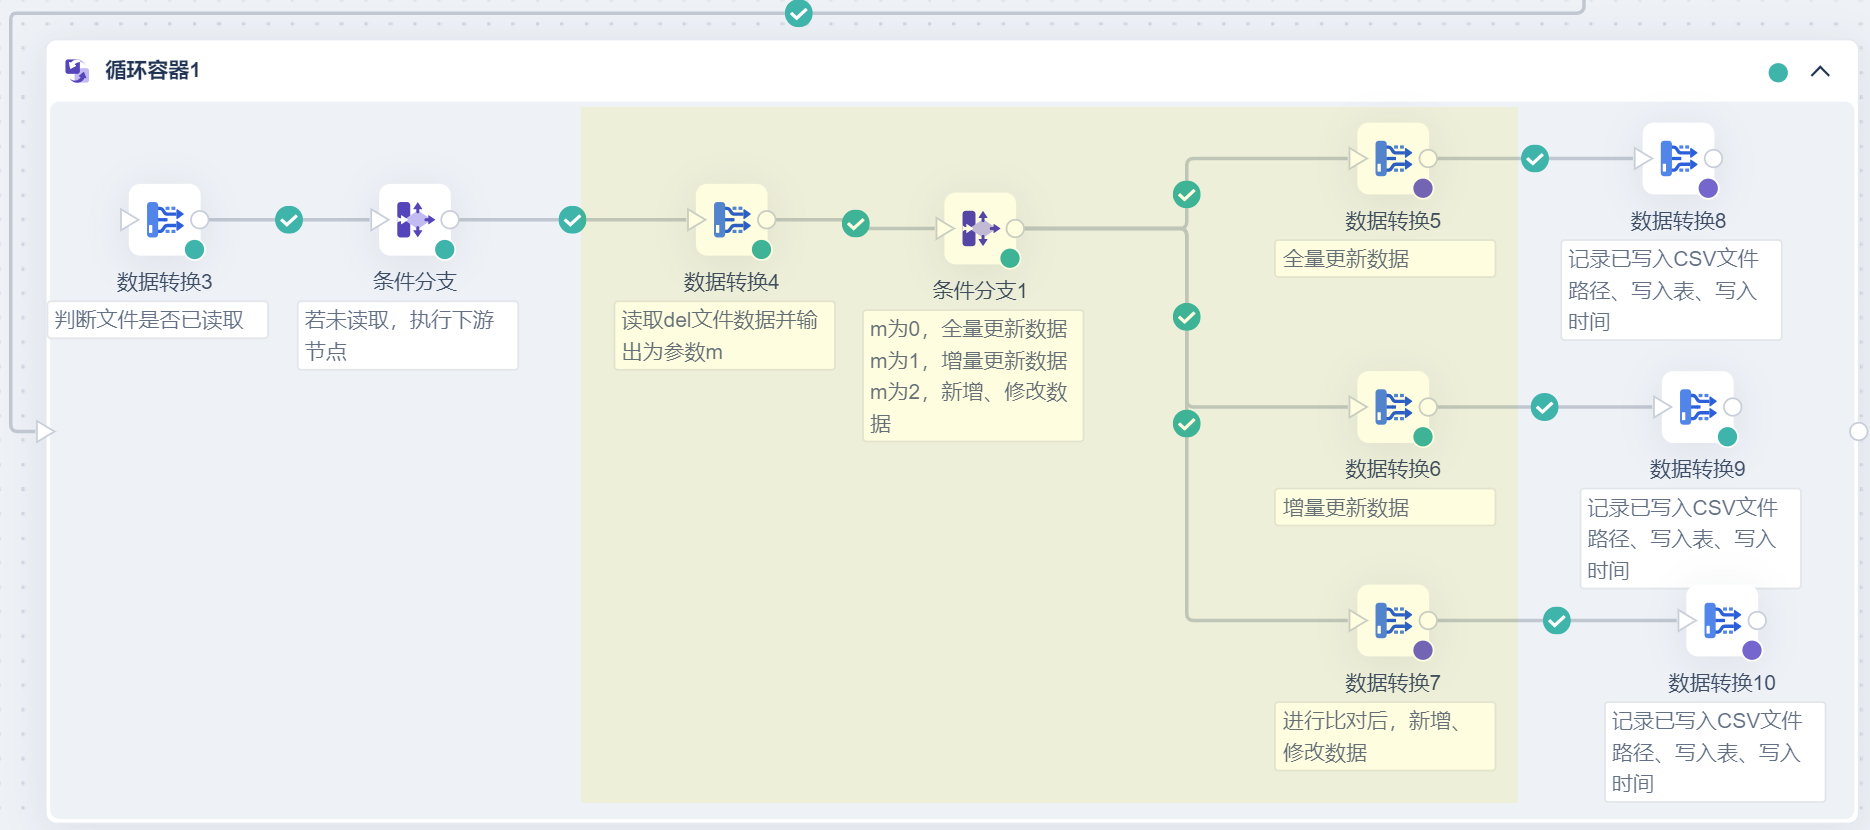This screenshot has width=1870, height=830.
Task: Click the output port circle of 数据转换4
Action: (767, 219)
